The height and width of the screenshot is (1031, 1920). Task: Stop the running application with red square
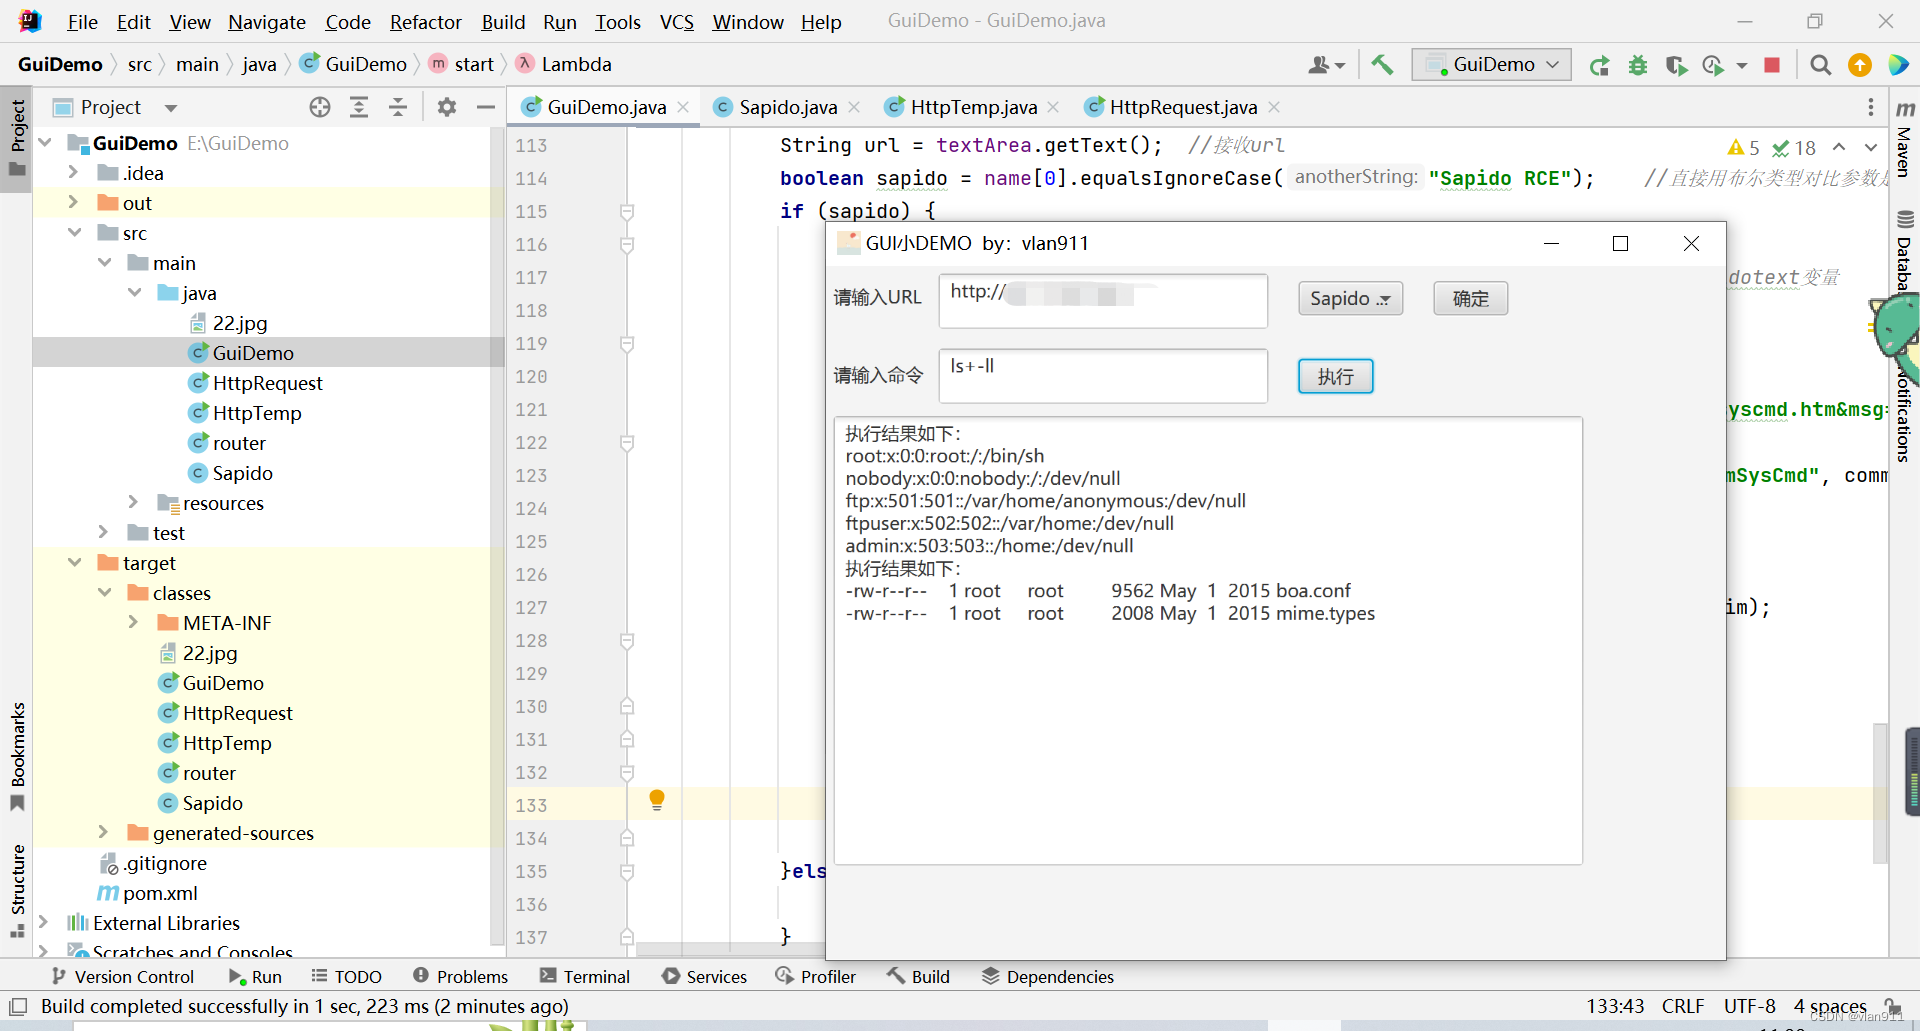coord(1772,65)
